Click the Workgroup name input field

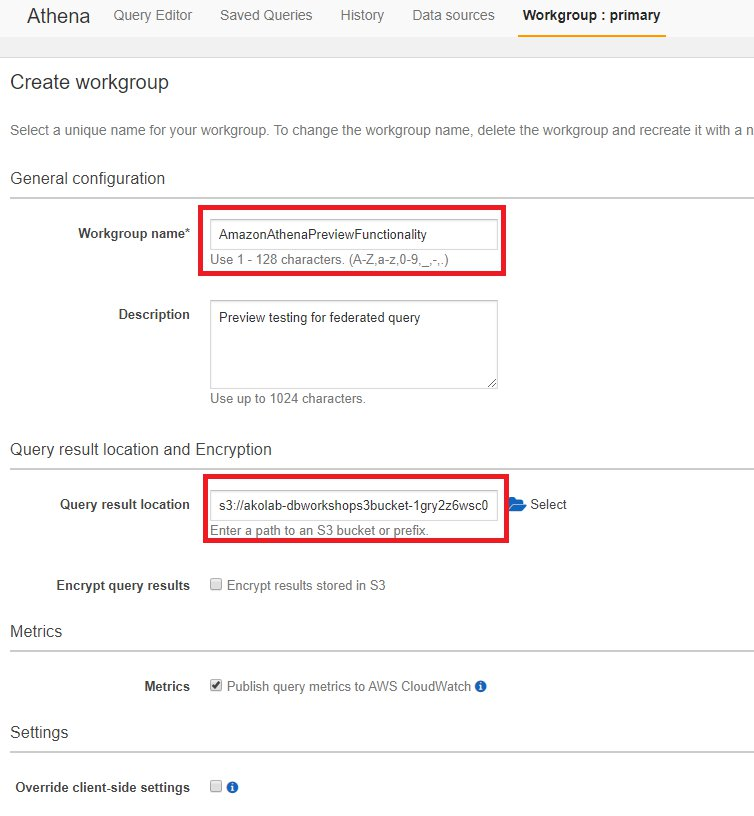(354, 234)
